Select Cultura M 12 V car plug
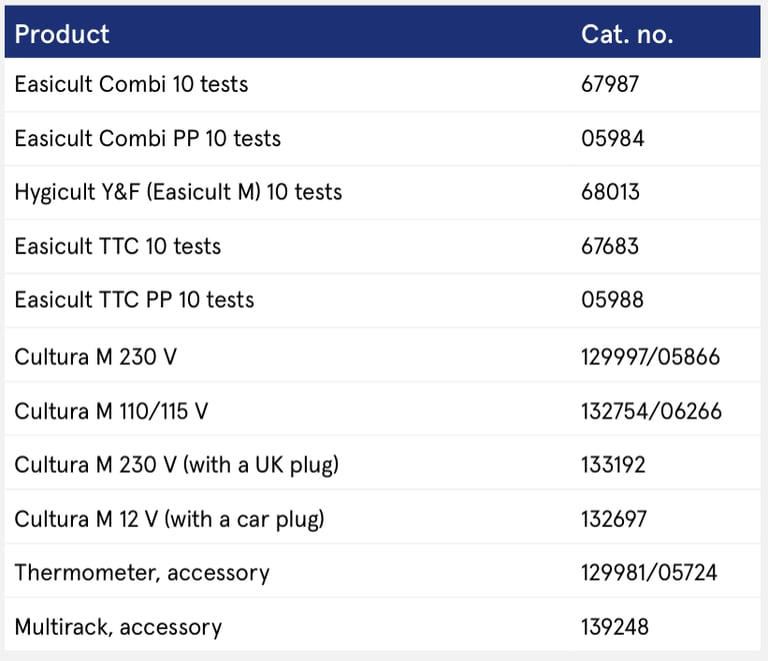 [169, 519]
